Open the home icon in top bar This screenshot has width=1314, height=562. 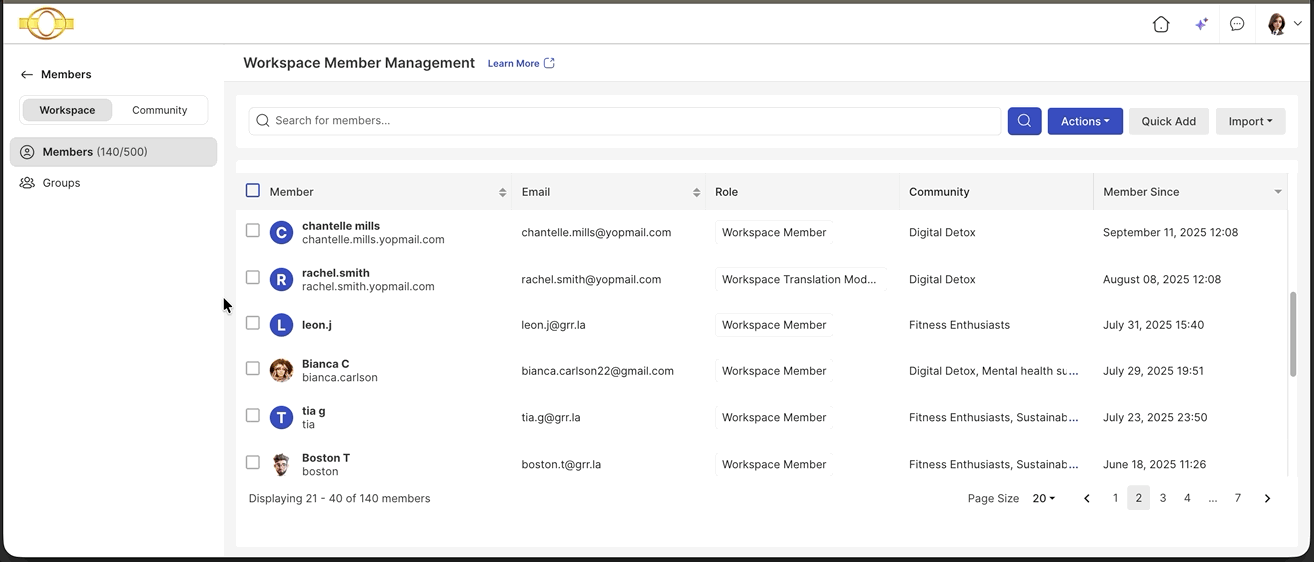coord(1161,24)
